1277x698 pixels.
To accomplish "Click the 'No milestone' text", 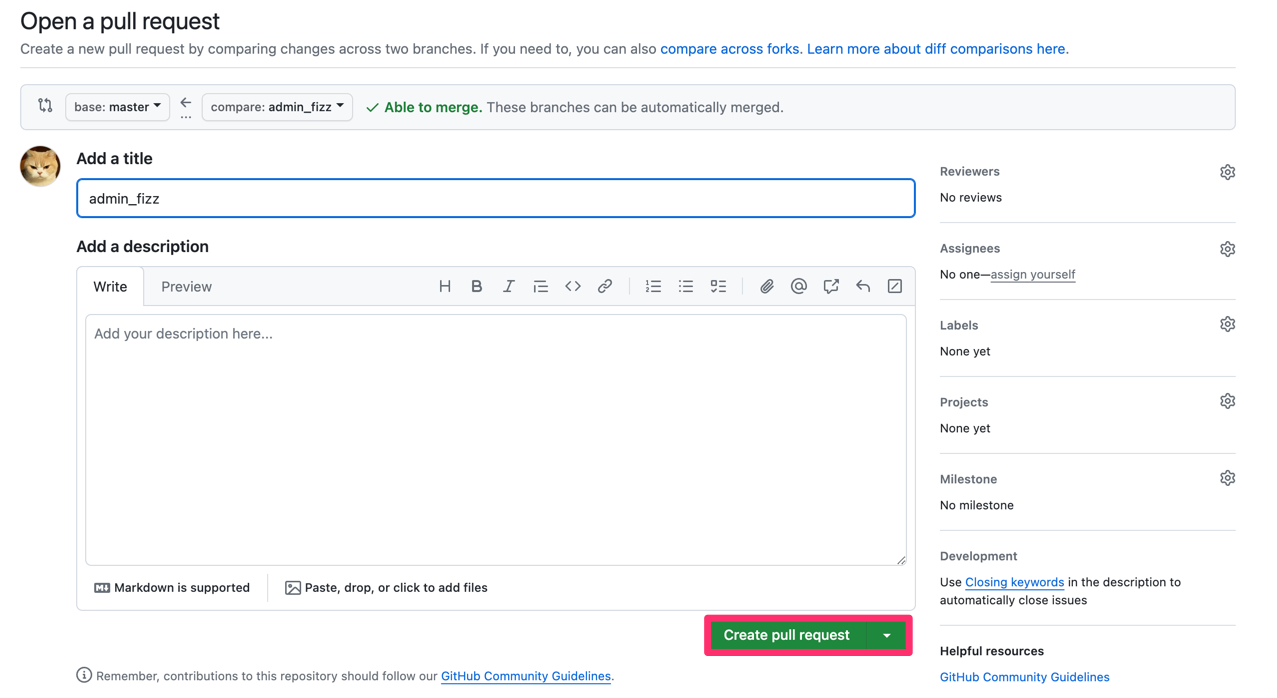I will point(977,505).
